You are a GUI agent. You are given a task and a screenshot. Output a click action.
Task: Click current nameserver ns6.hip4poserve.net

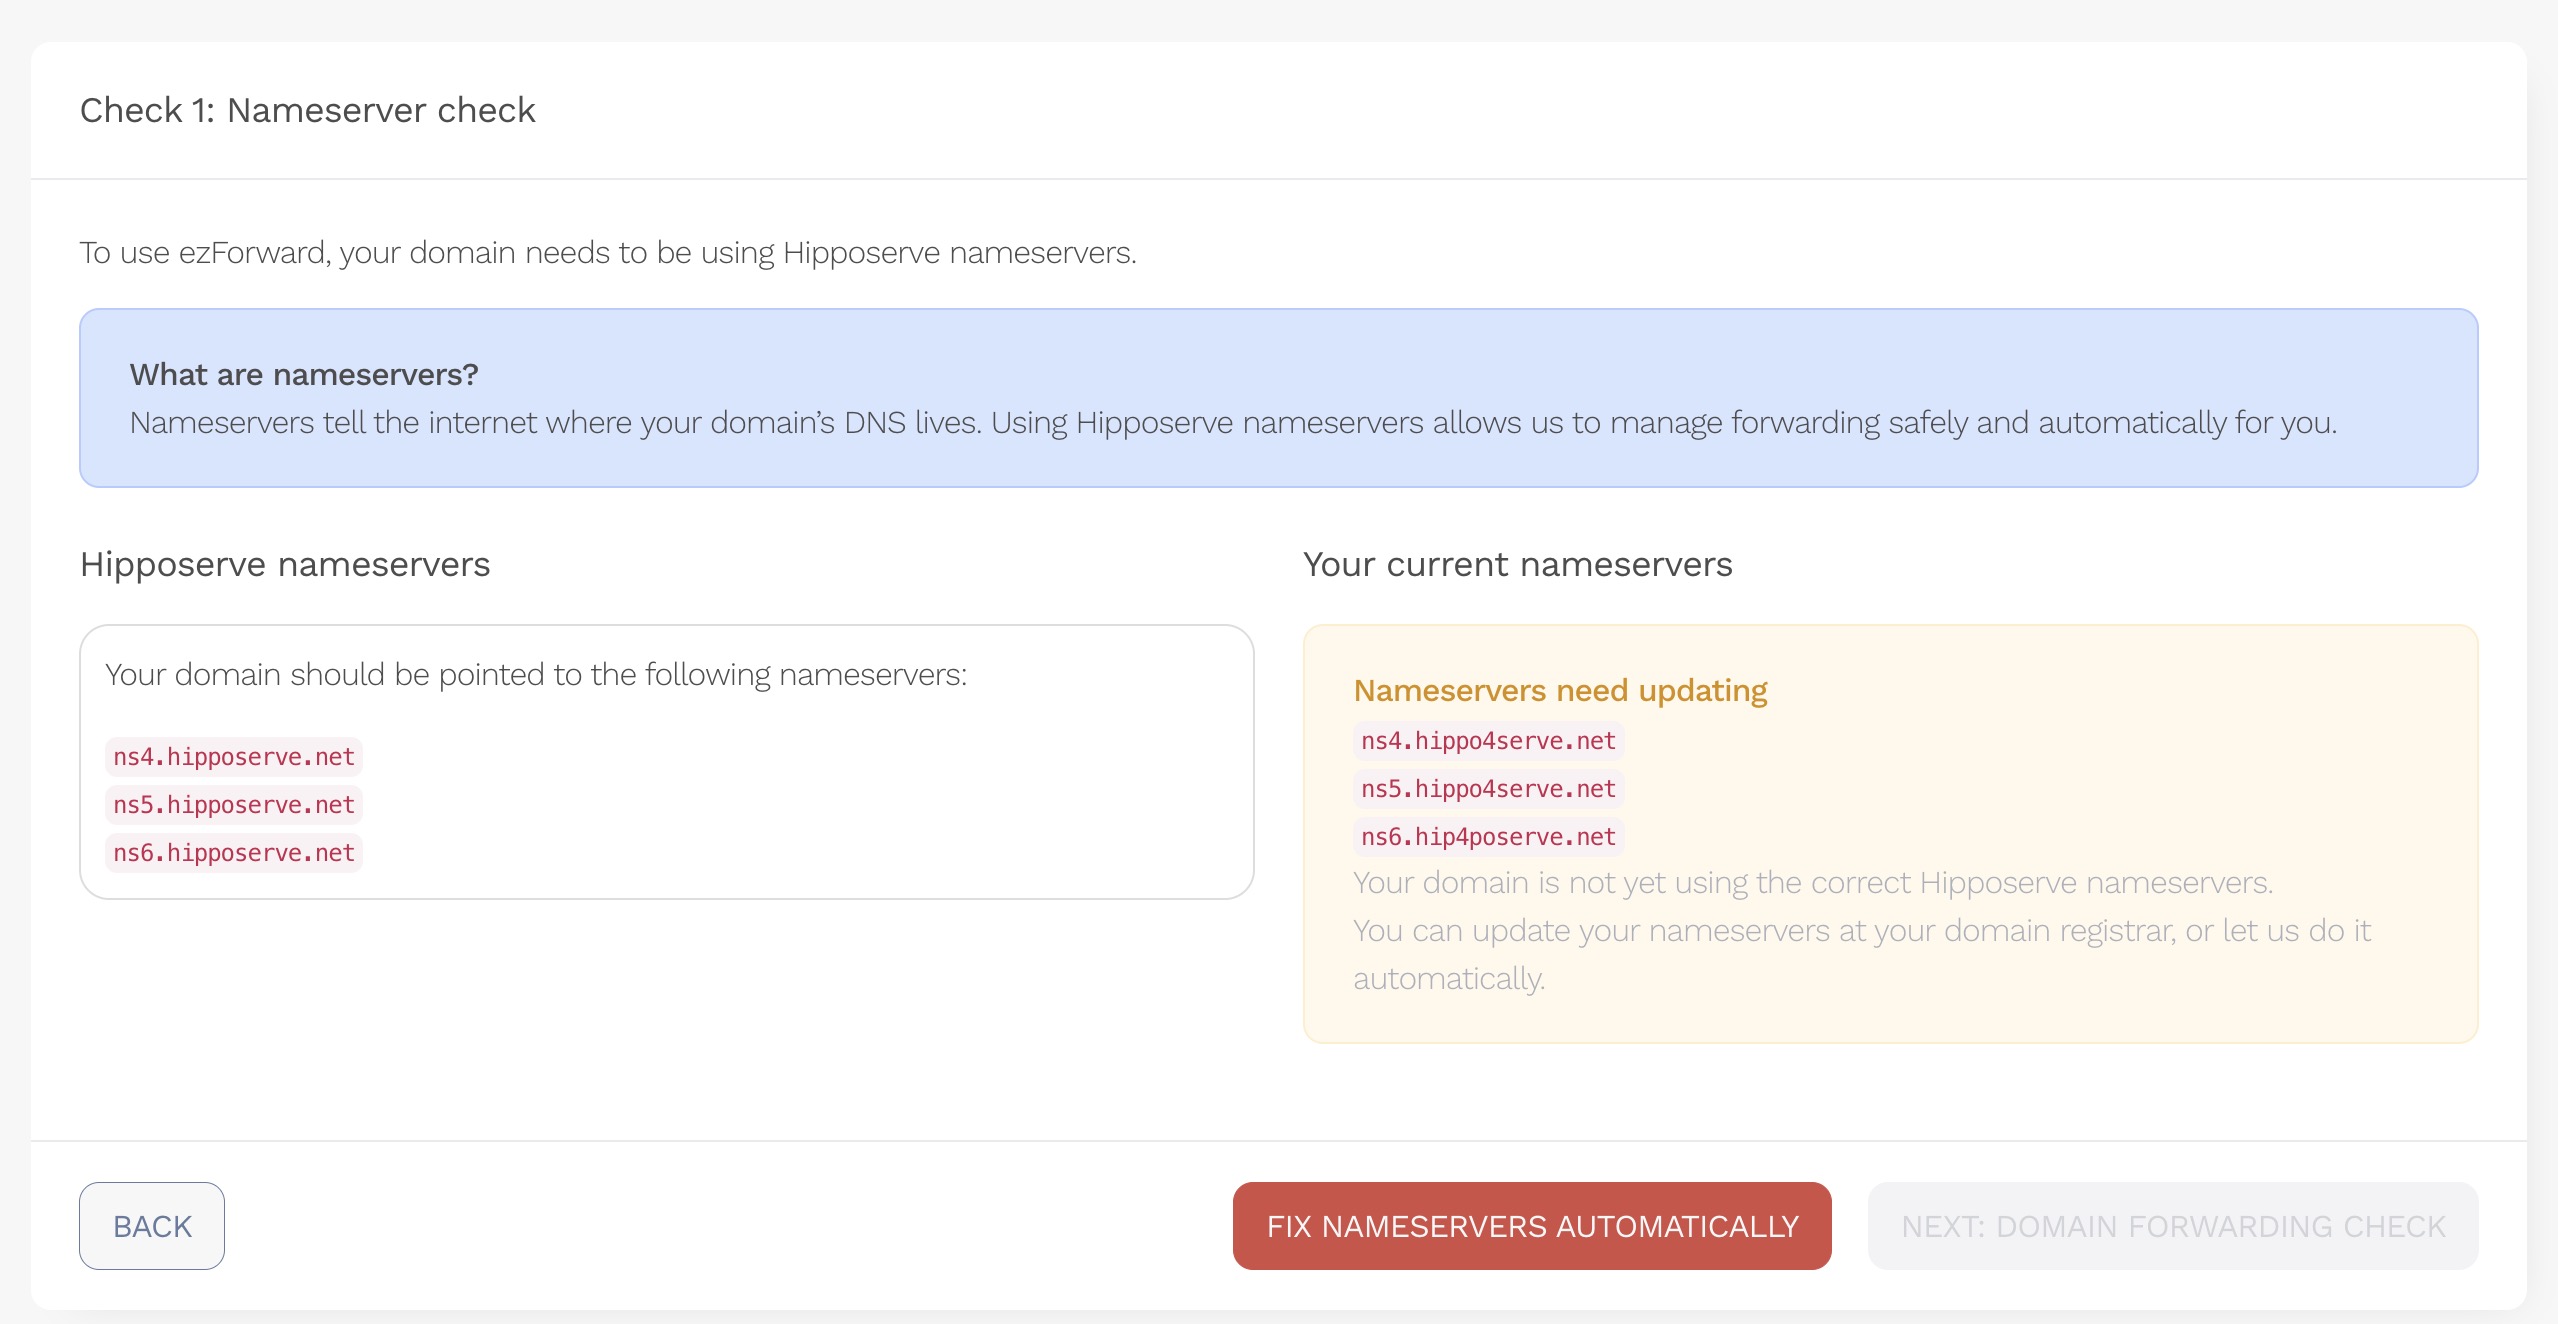point(1488,837)
